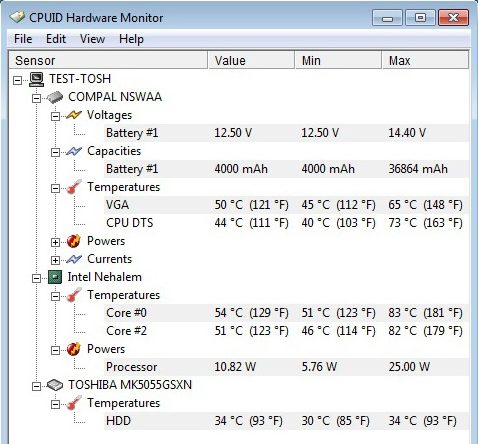The height and width of the screenshot is (444, 478).
Task: Click the Intel Nehalem processor icon
Action: [x=55, y=277]
